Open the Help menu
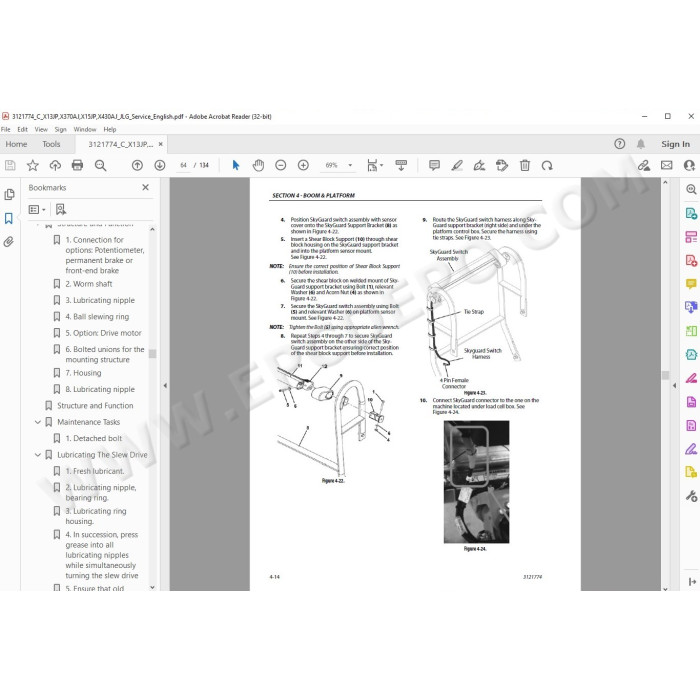This screenshot has height=700, width=700. pyautogui.click(x=110, y=129)
